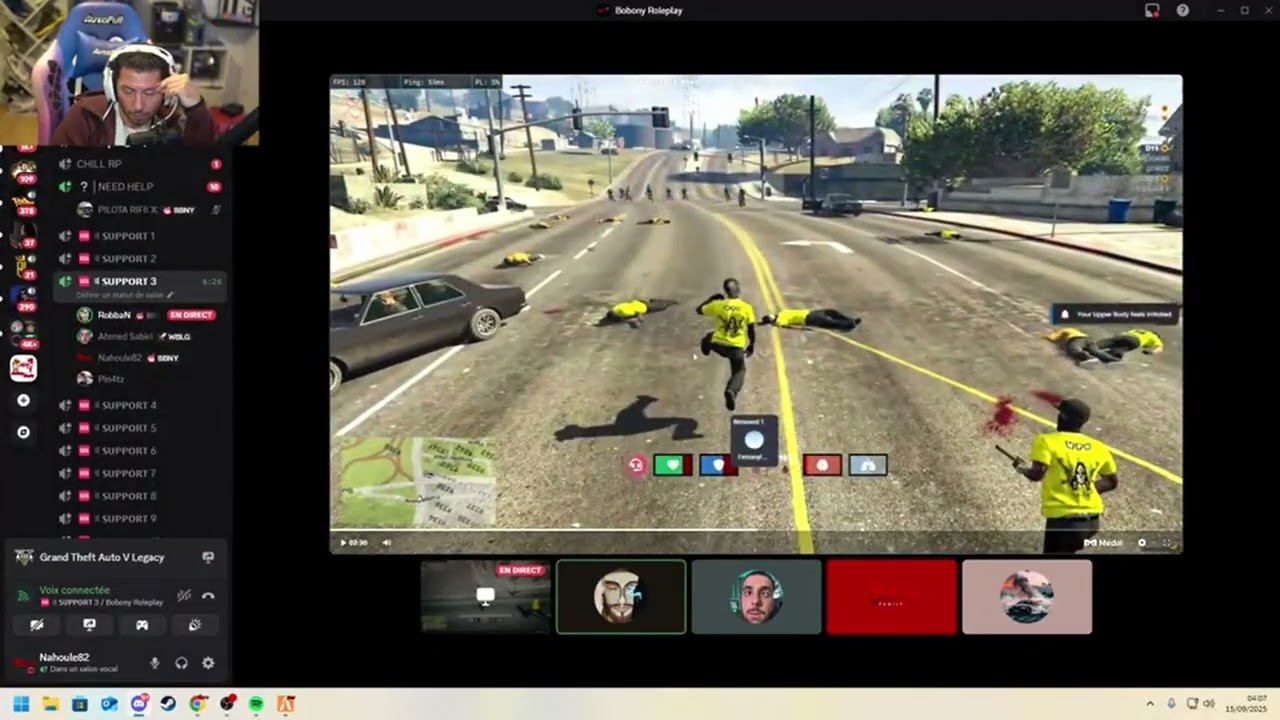
Task: Open Google Chrome from the taskbar
Action: click(x=198, y=704)
